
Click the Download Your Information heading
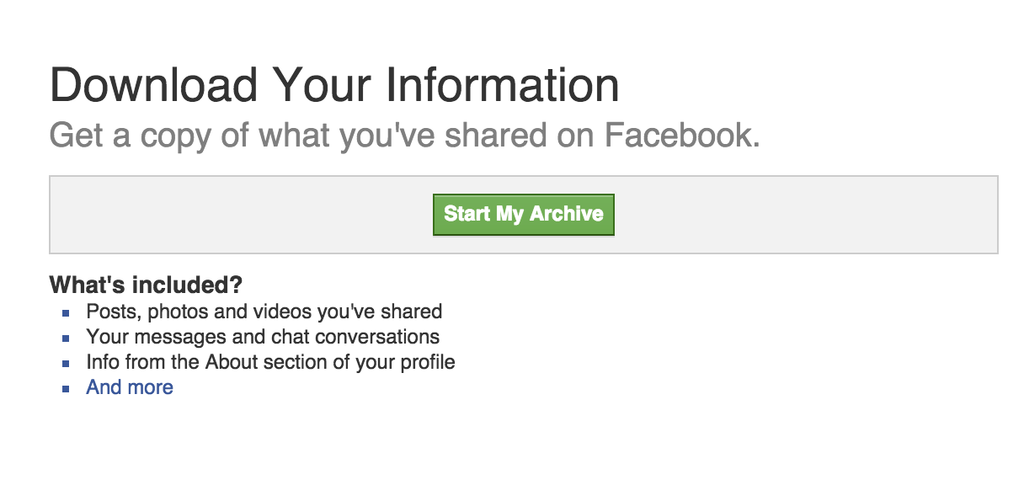pyautogui.click(x=334, y=86)
